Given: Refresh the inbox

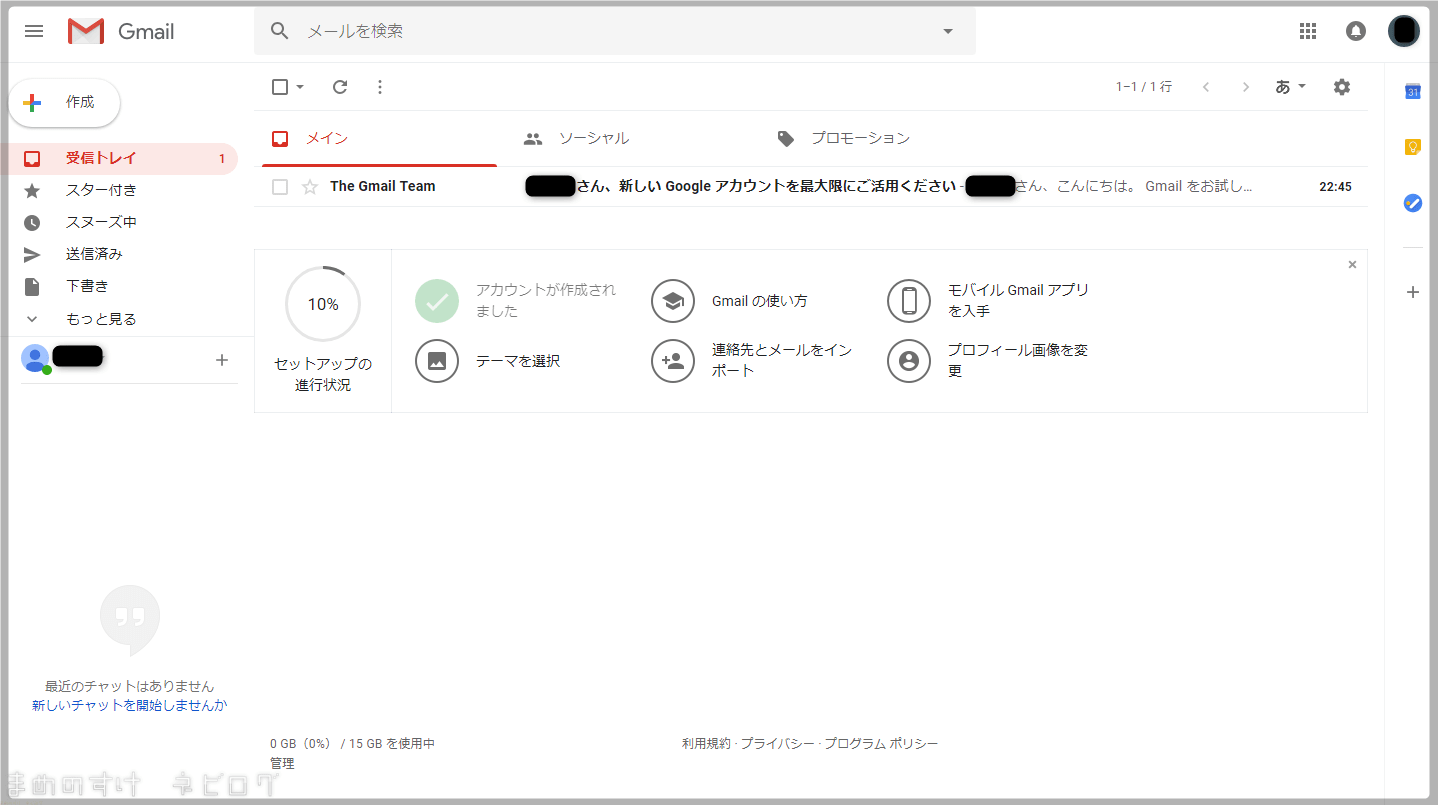Looking at the screenshot, I should (x=340, y=87).
